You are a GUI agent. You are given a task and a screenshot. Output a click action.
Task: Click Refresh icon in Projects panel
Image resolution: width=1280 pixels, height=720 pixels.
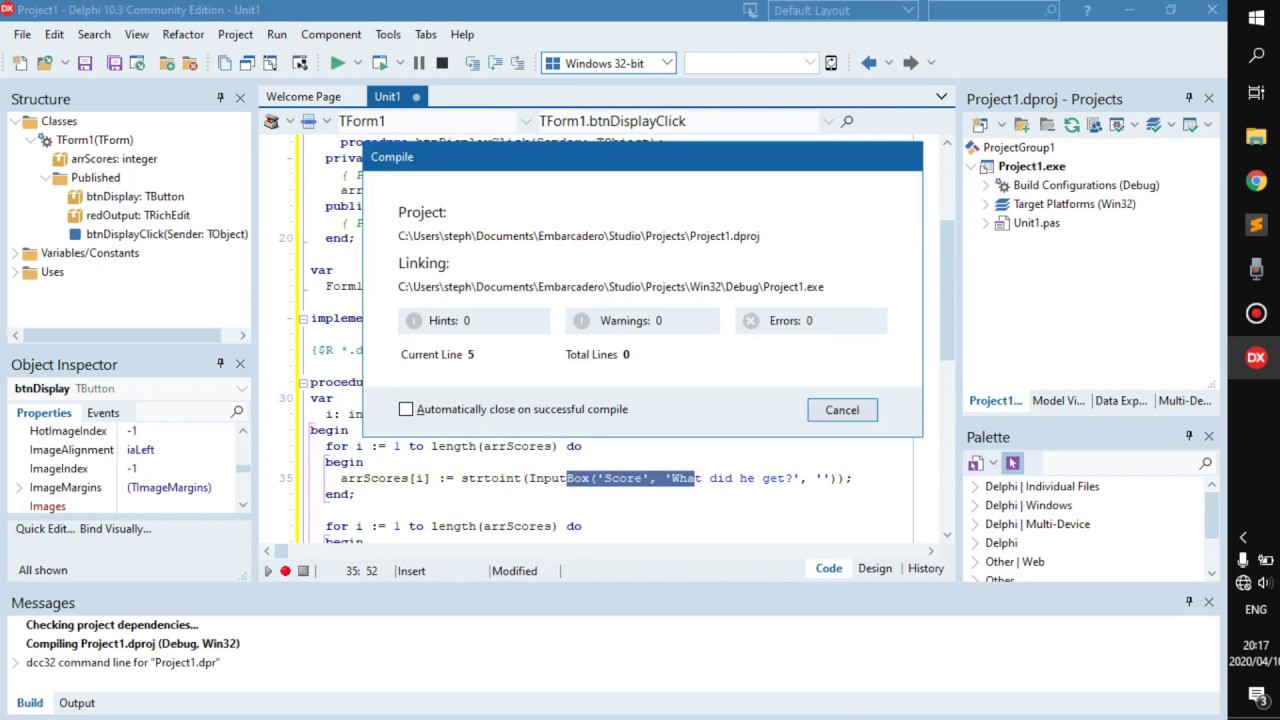[1072, 125]
